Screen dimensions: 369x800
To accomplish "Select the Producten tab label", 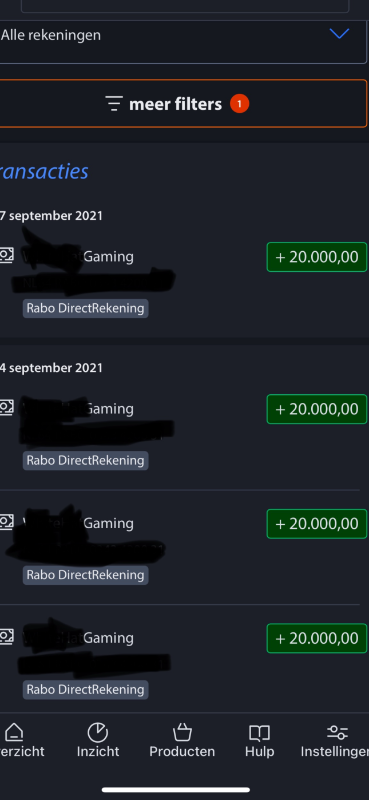I will (182, 752).
